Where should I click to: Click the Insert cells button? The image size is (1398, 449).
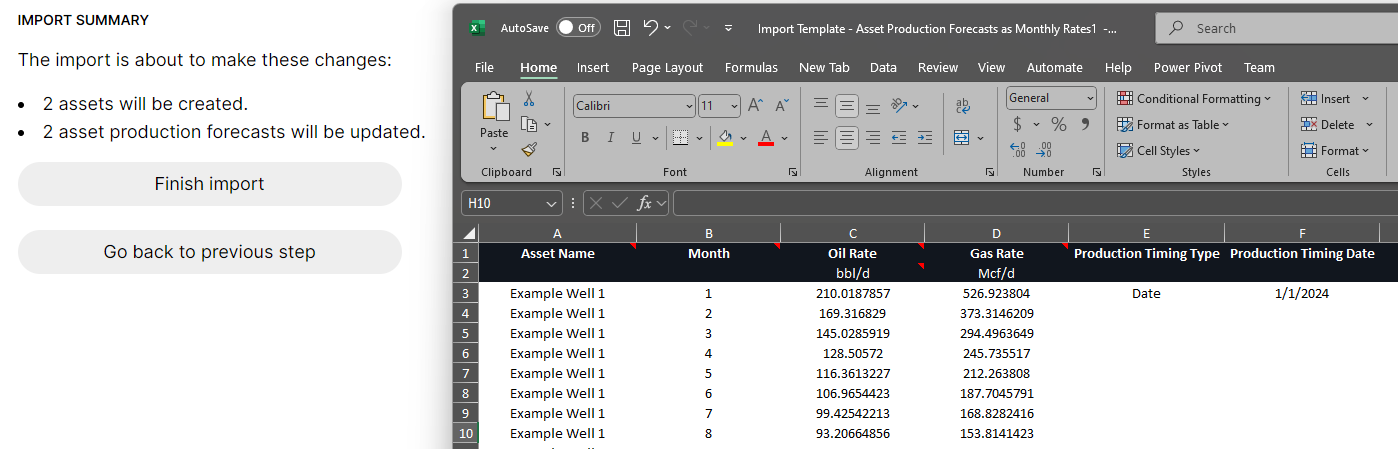(x=1325, y=99)
